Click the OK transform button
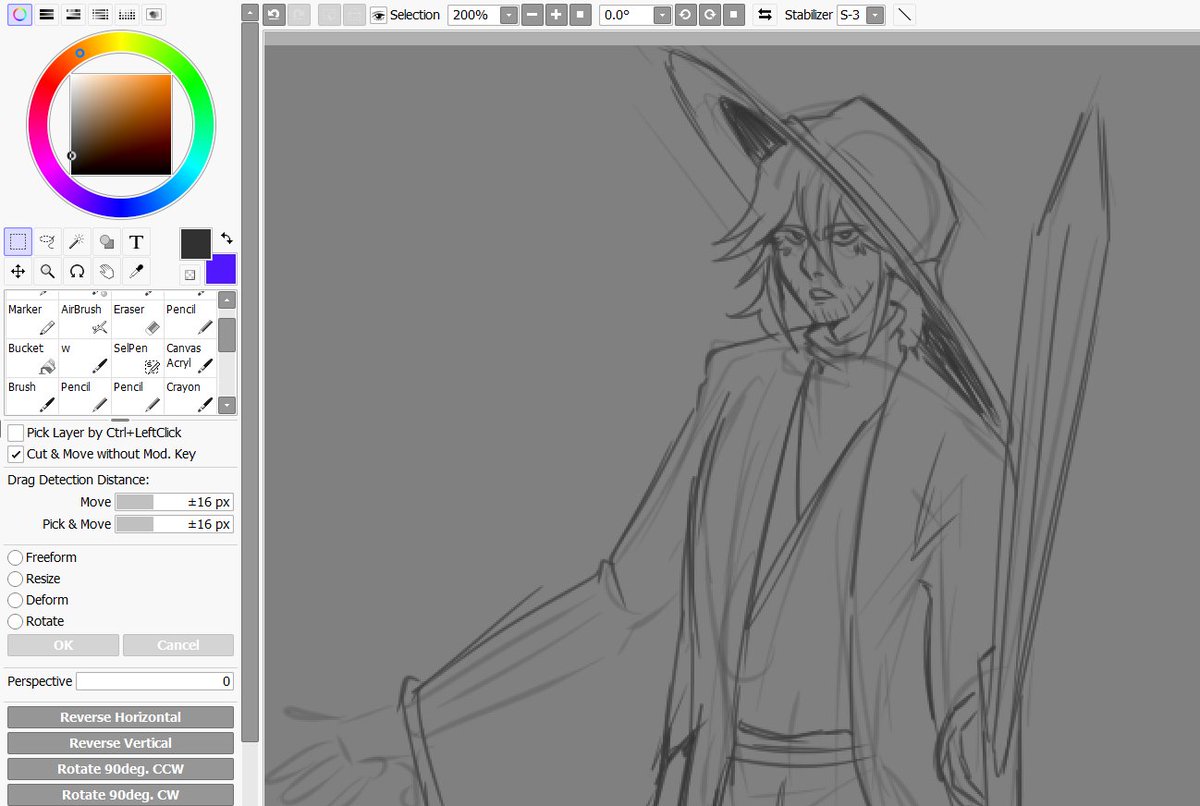This screenshot has width=1200, height=806. (x=63, y=645)
